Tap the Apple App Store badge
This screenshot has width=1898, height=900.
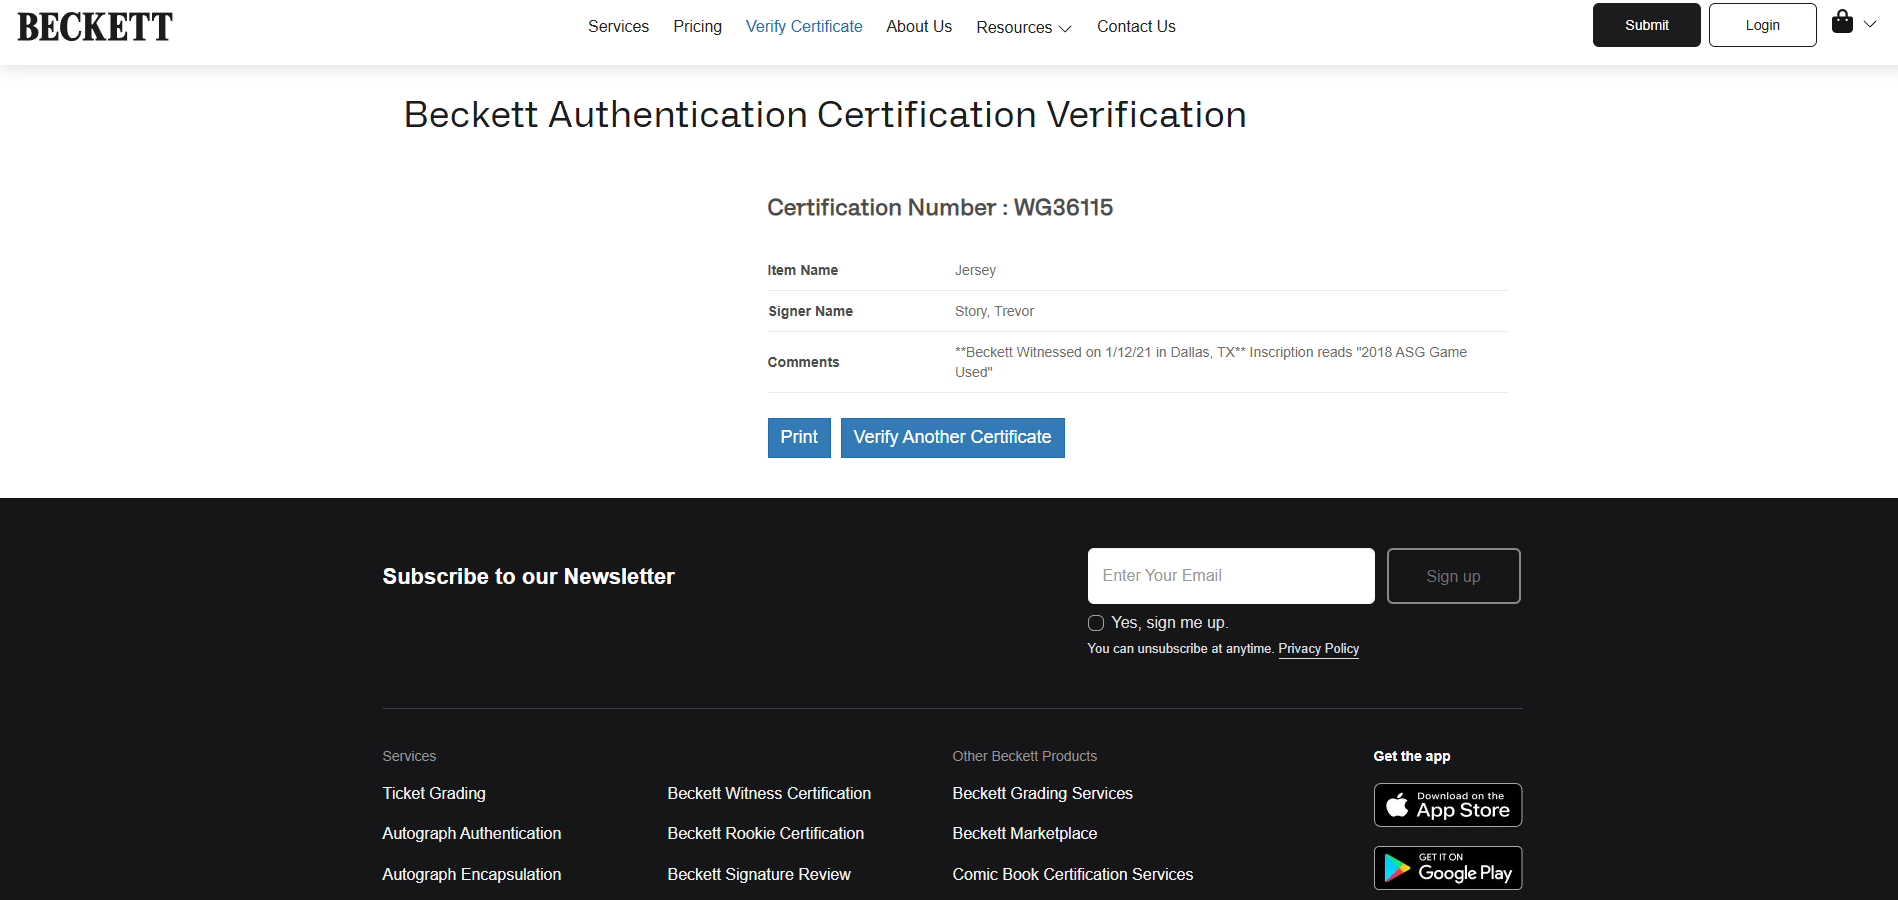(x=1447, y=805)
